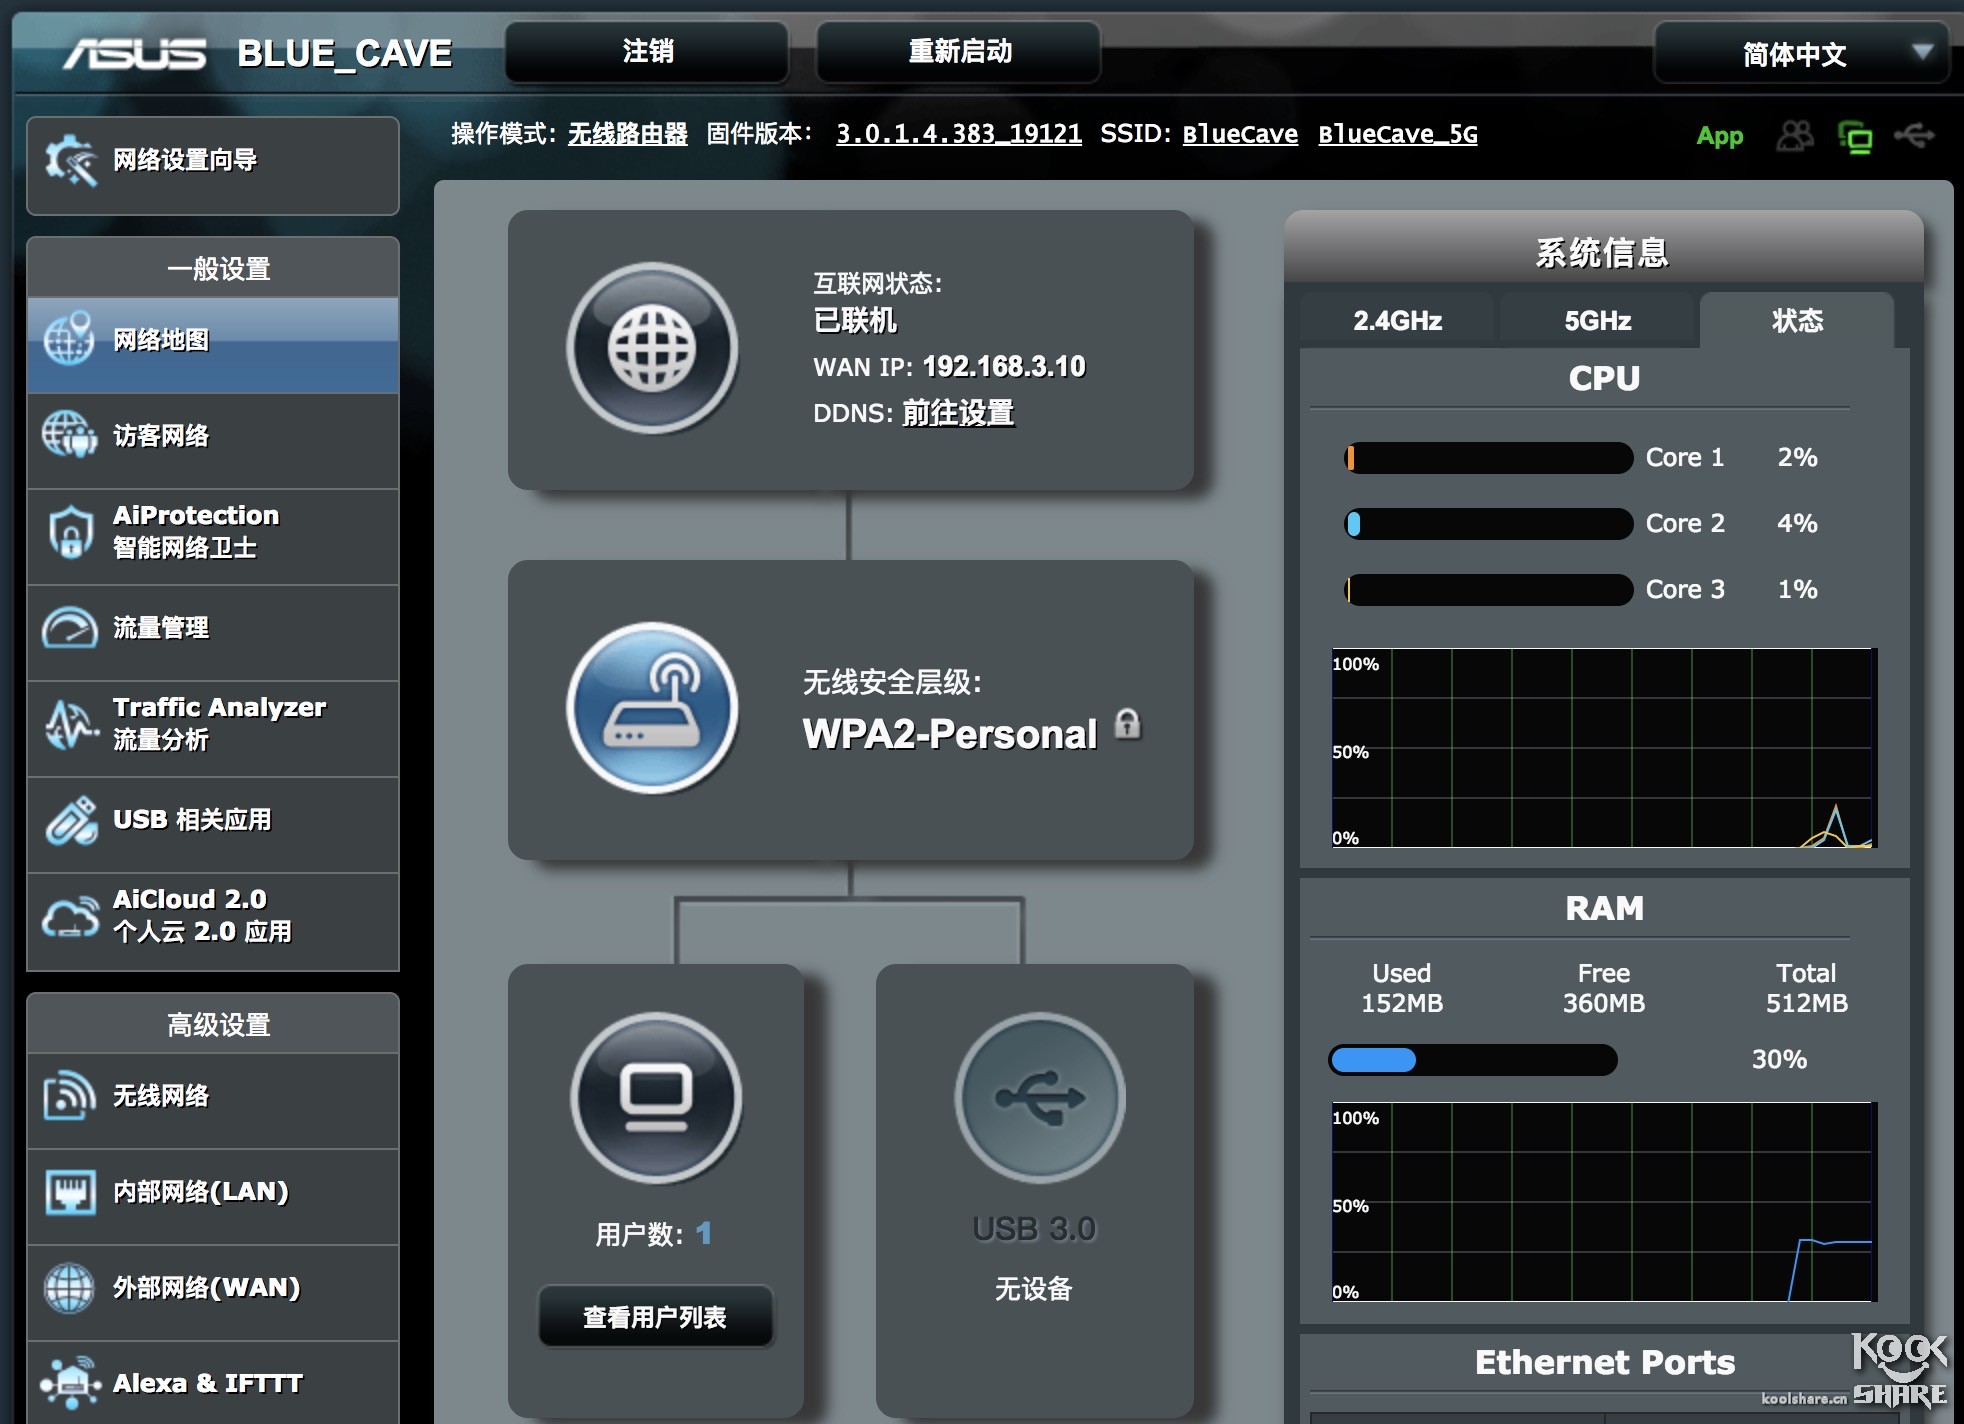Open 网络地图 network map icon
Screen dimensions: 1964x1424
click(x=69, y=340)
